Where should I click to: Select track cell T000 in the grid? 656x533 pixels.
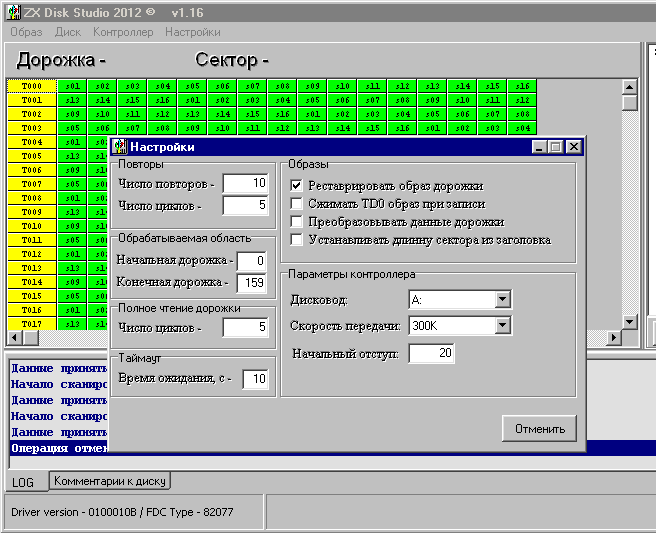31,86
